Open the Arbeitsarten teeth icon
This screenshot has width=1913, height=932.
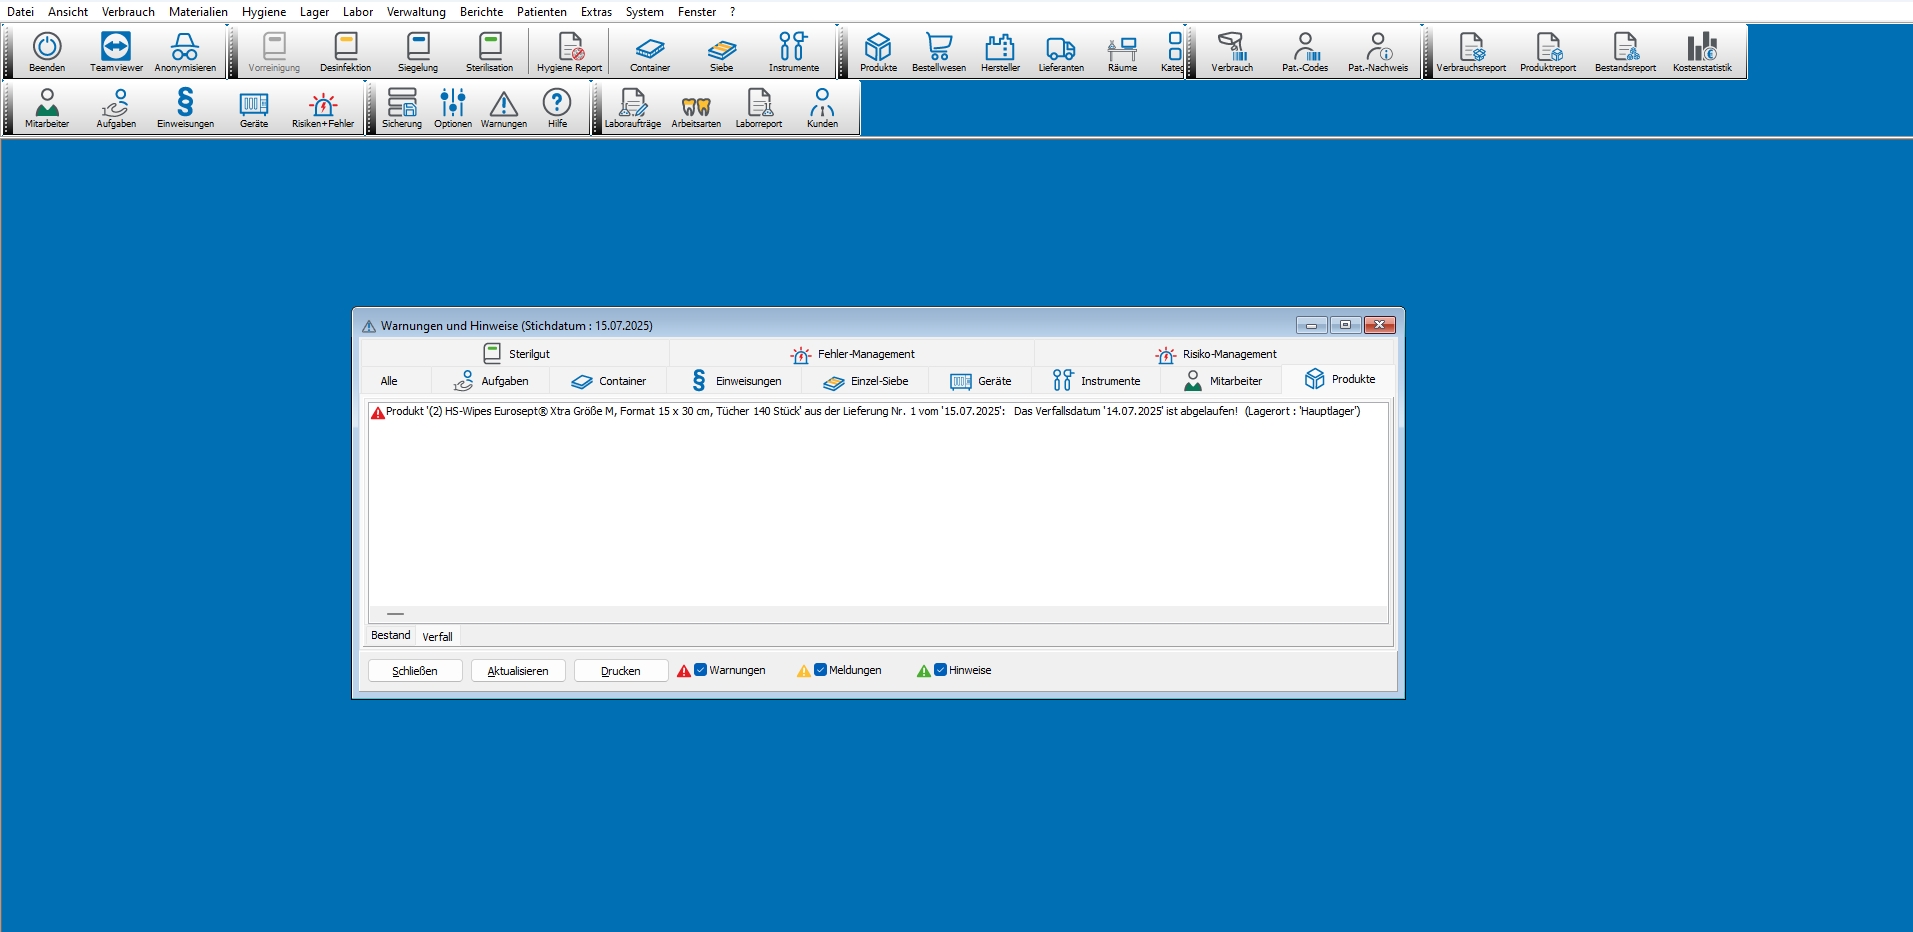click(x=696, y=108)
